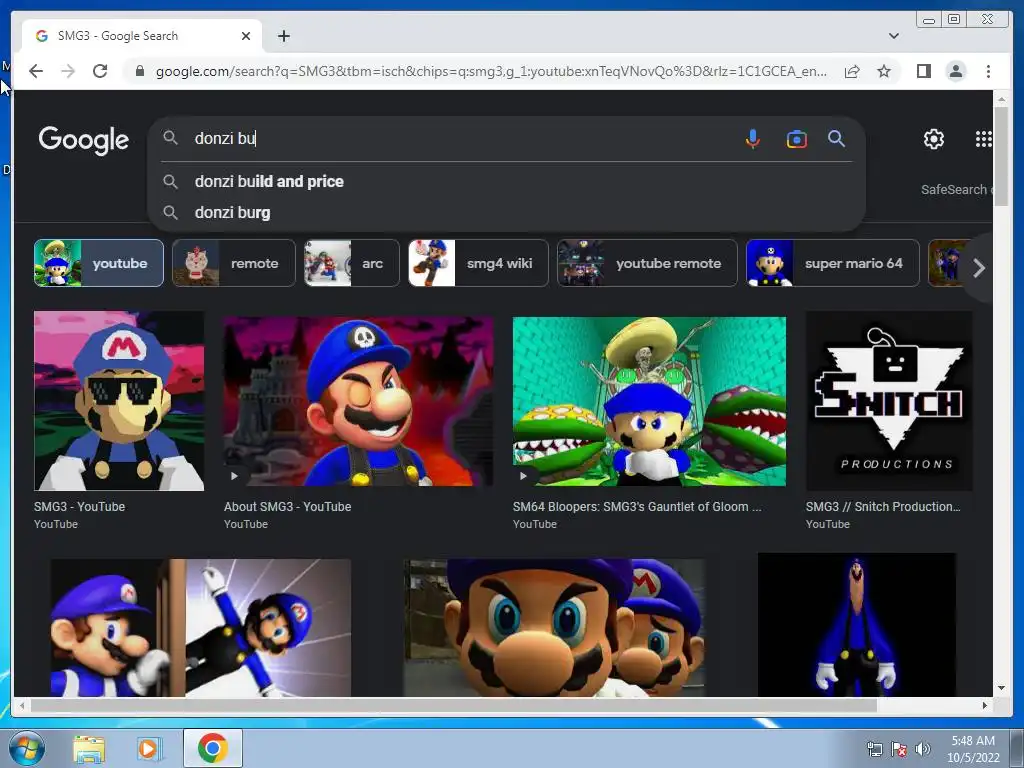The image size is (1024, 768).
Task: Open the Chrome side panel icon
Action: [x=923, y=71]
